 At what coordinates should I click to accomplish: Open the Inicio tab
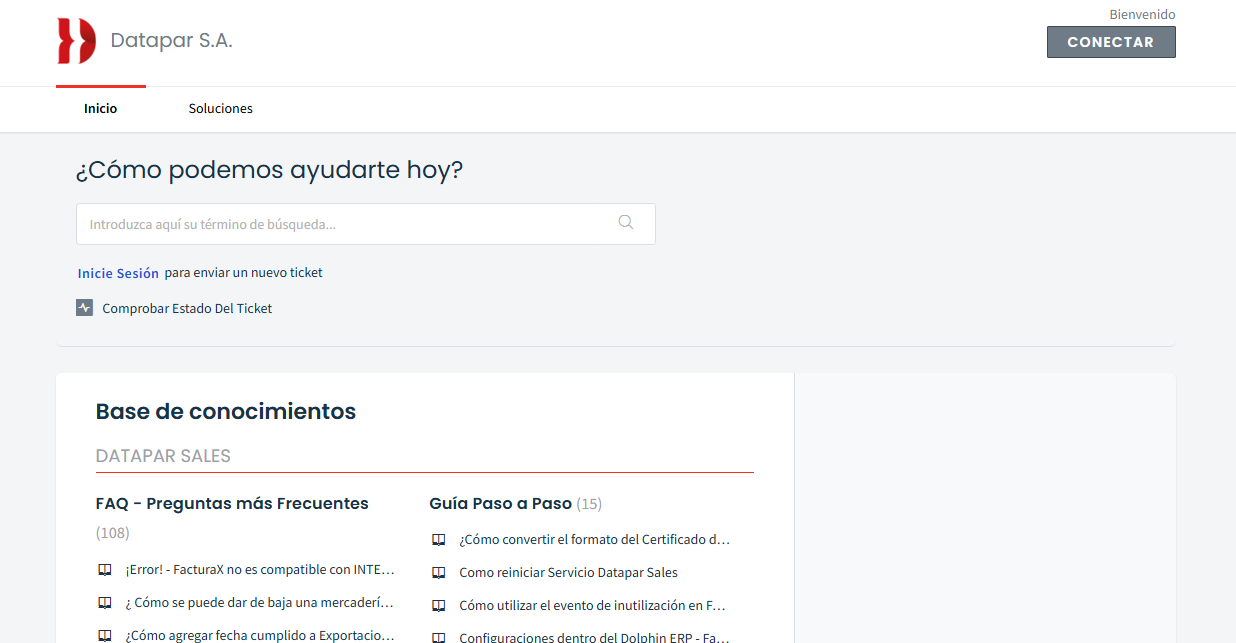[x=100, y=109]
